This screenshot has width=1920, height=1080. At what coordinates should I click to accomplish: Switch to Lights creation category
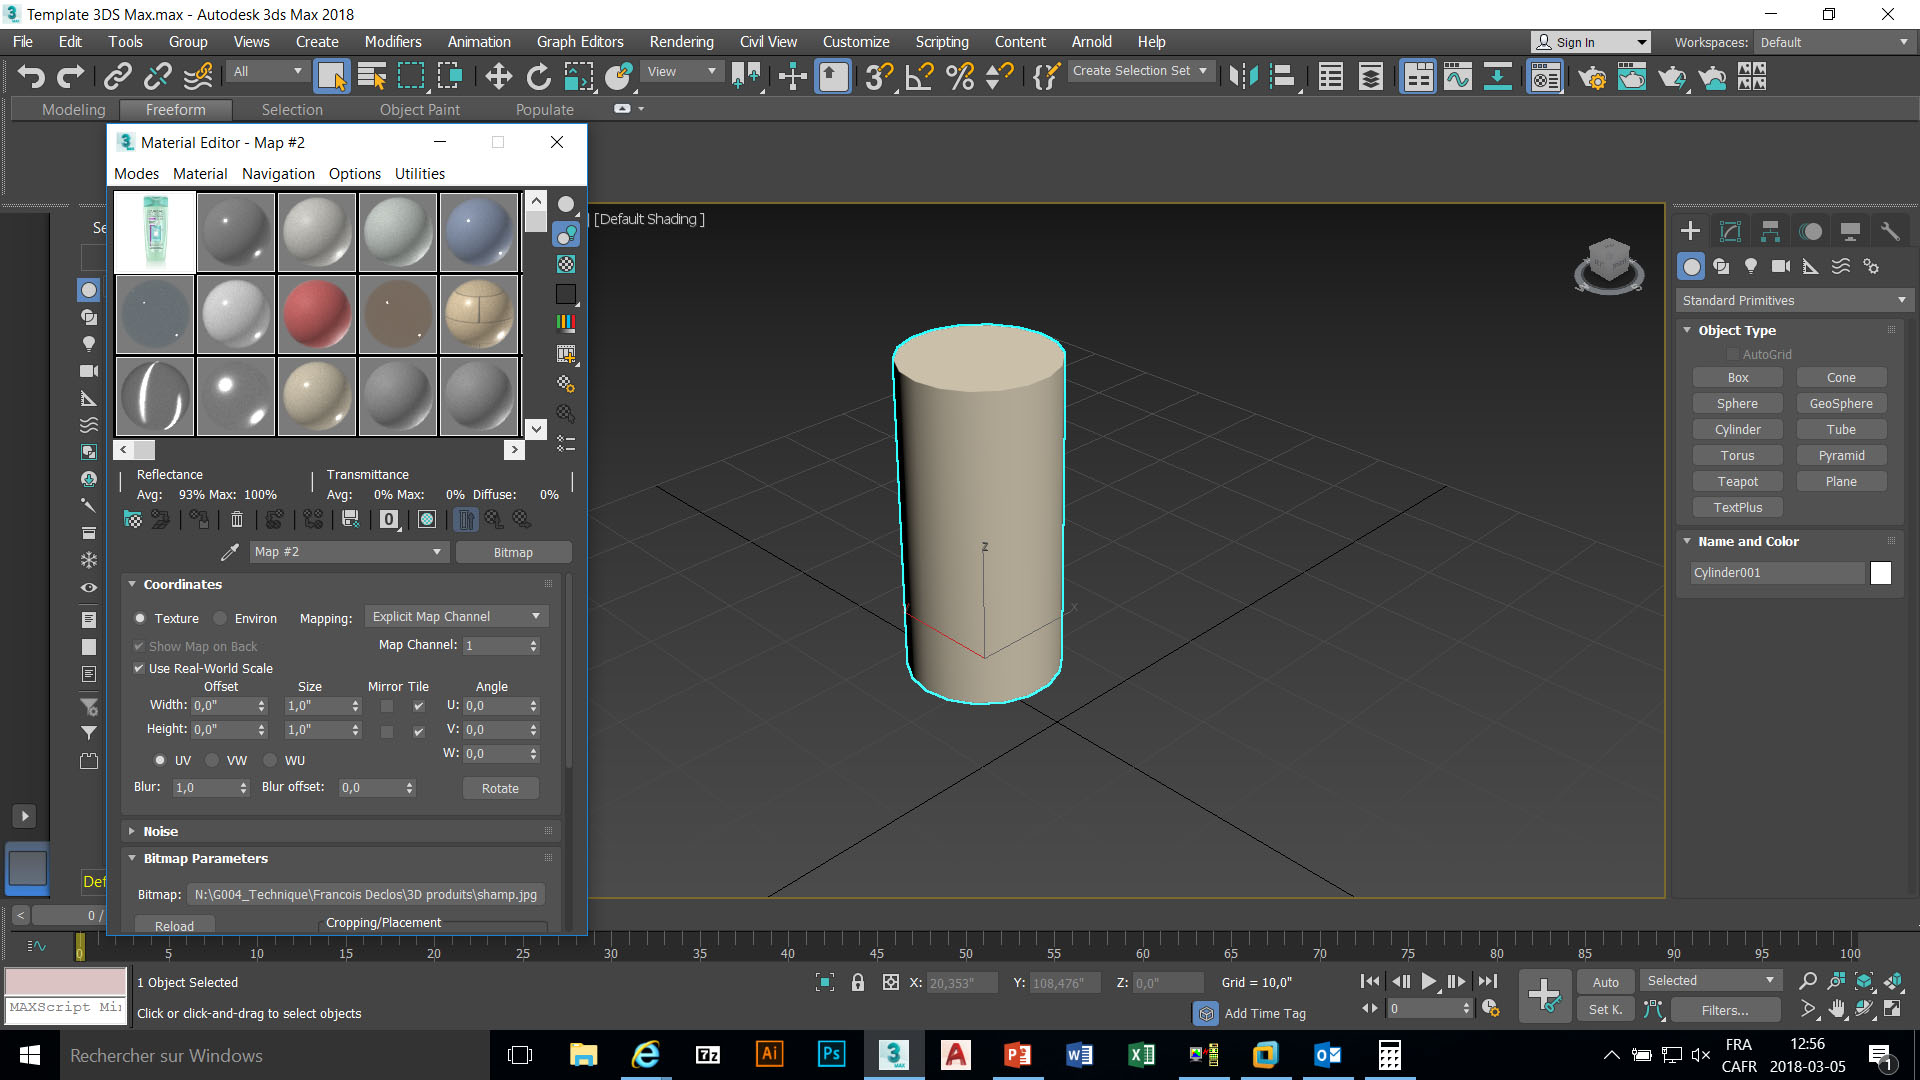click(1751, 266)
